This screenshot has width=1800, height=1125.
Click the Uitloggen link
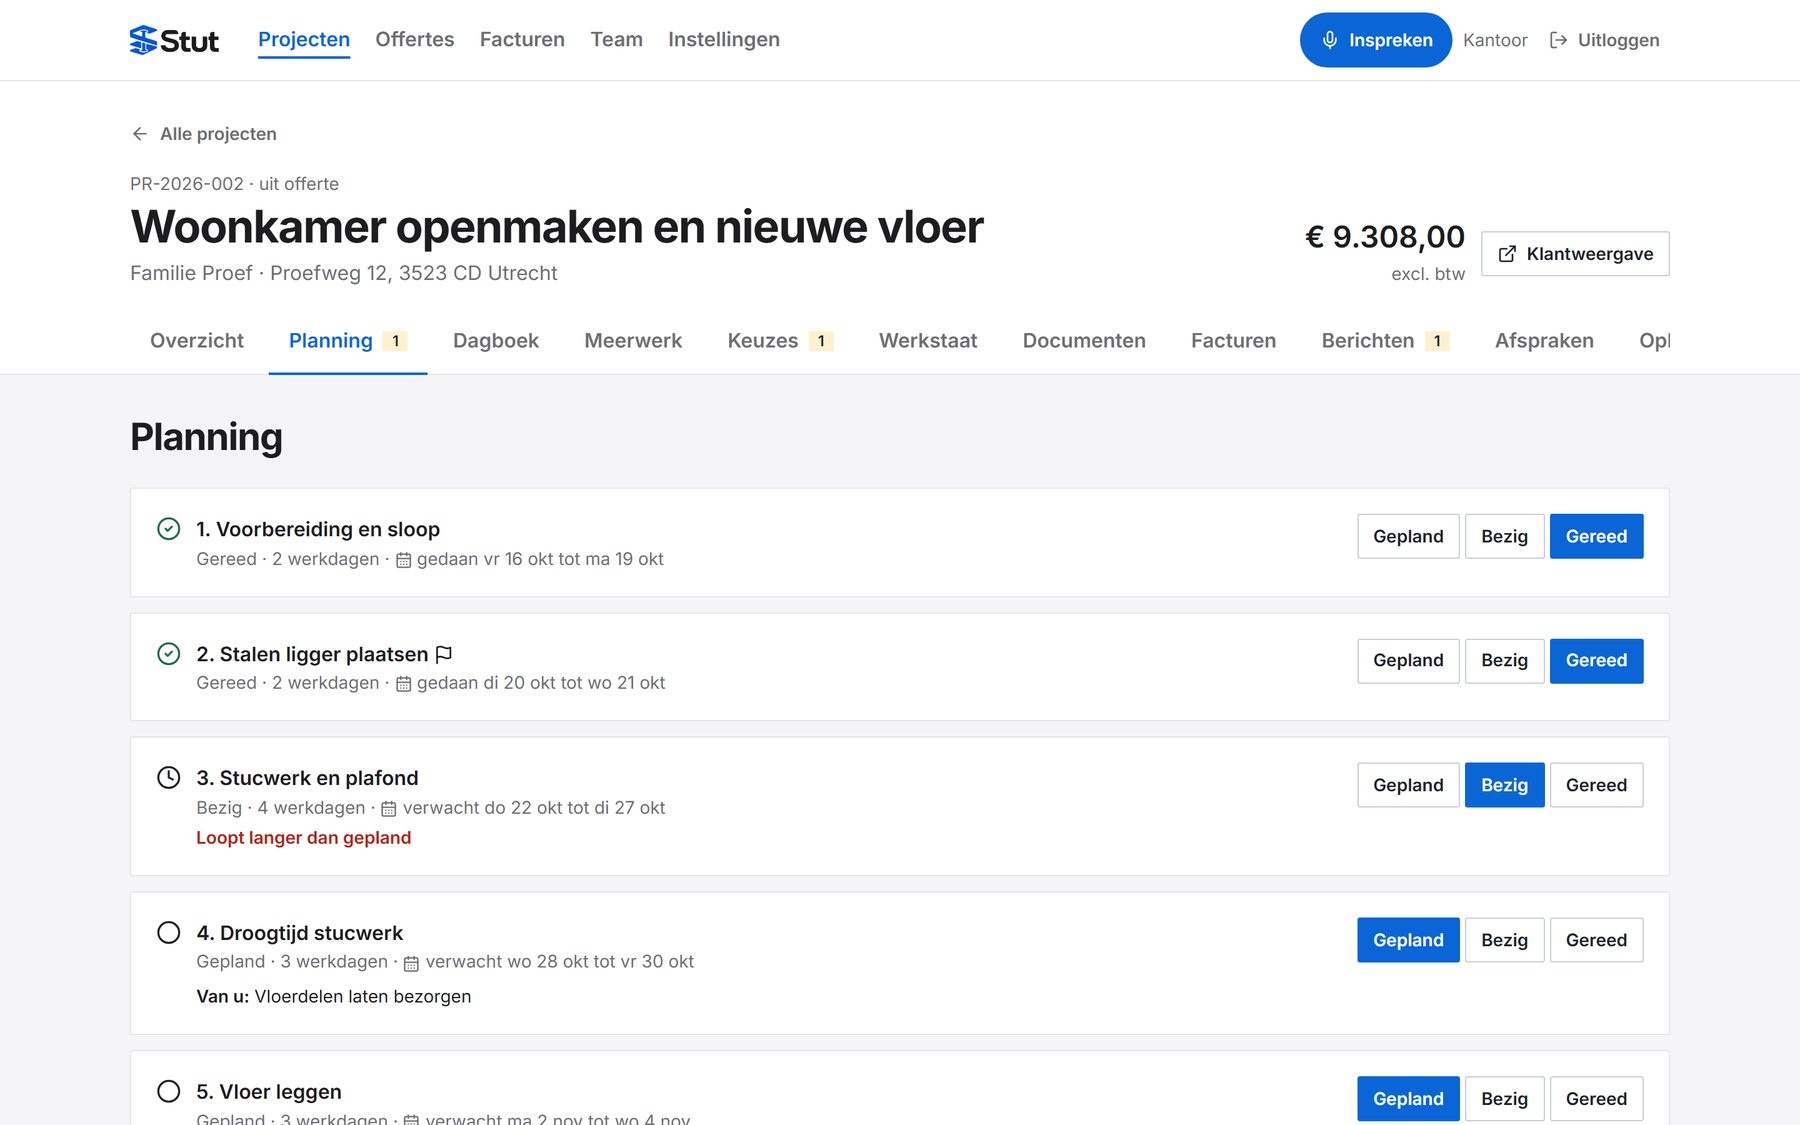coord(1604,40)
